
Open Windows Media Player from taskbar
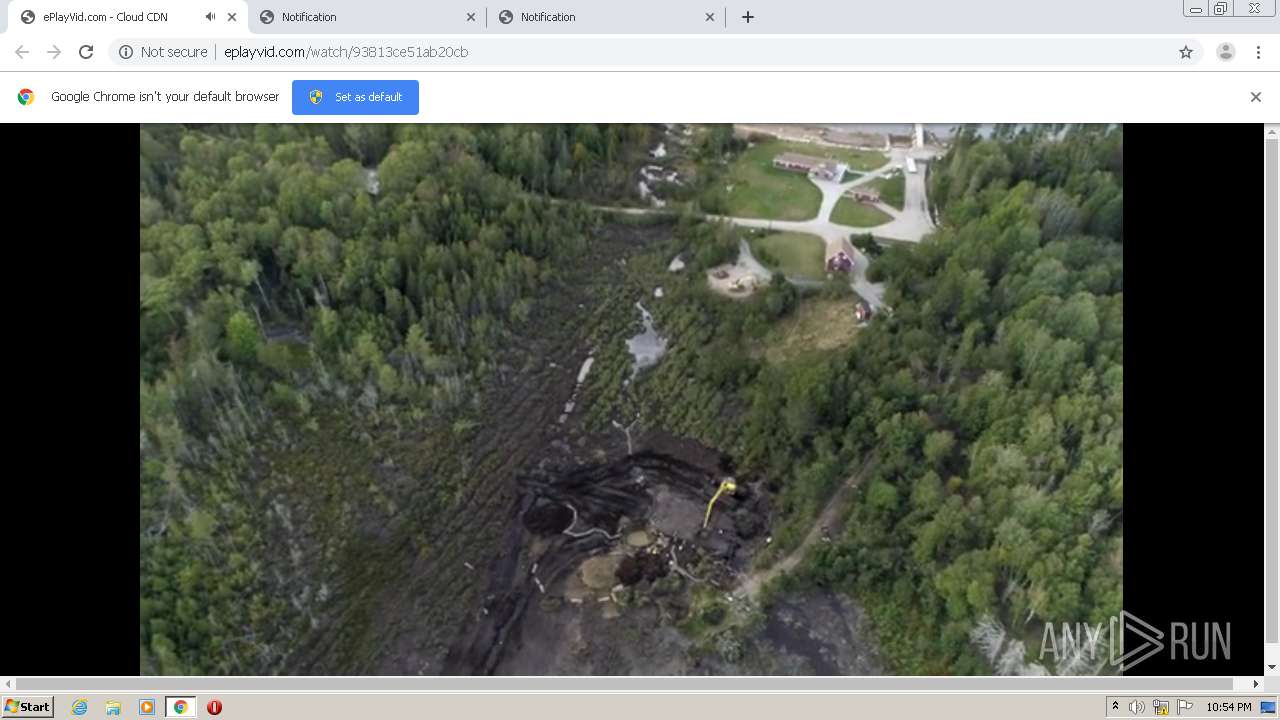[x=147, y=707]
